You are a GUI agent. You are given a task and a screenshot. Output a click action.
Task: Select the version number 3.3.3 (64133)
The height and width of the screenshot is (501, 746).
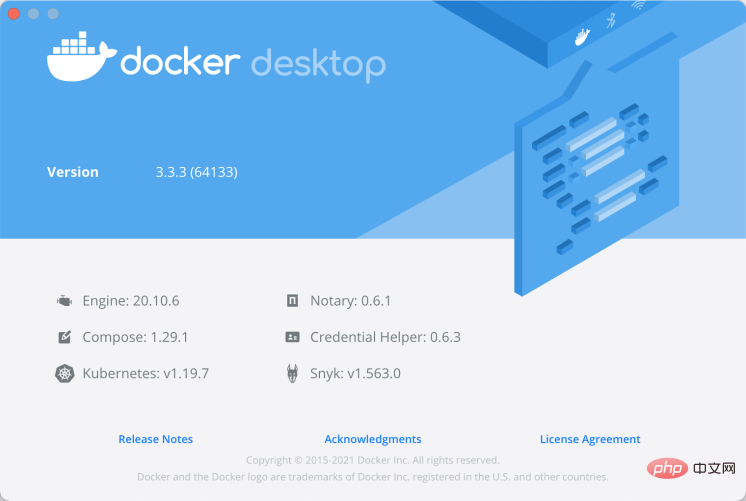pos(196,172)
